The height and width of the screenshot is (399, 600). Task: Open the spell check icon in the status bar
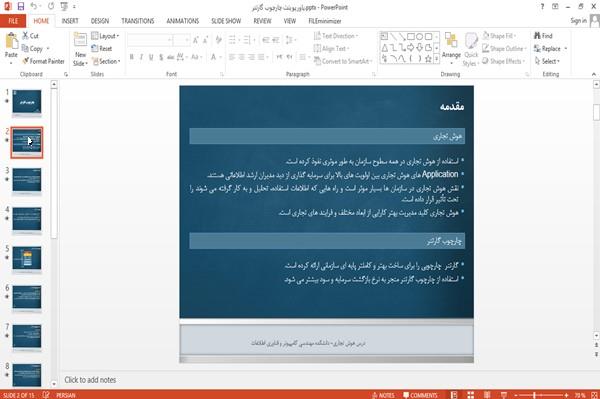(46, 395)
